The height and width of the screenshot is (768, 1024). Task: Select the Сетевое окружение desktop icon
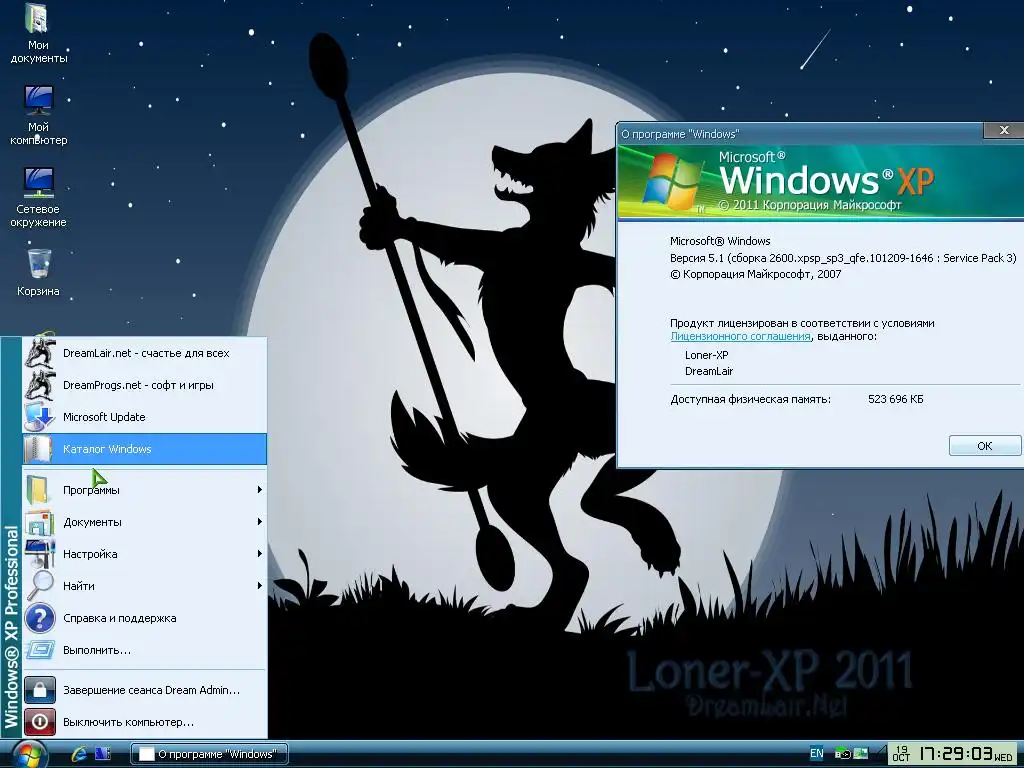click(x=38, y=197)
